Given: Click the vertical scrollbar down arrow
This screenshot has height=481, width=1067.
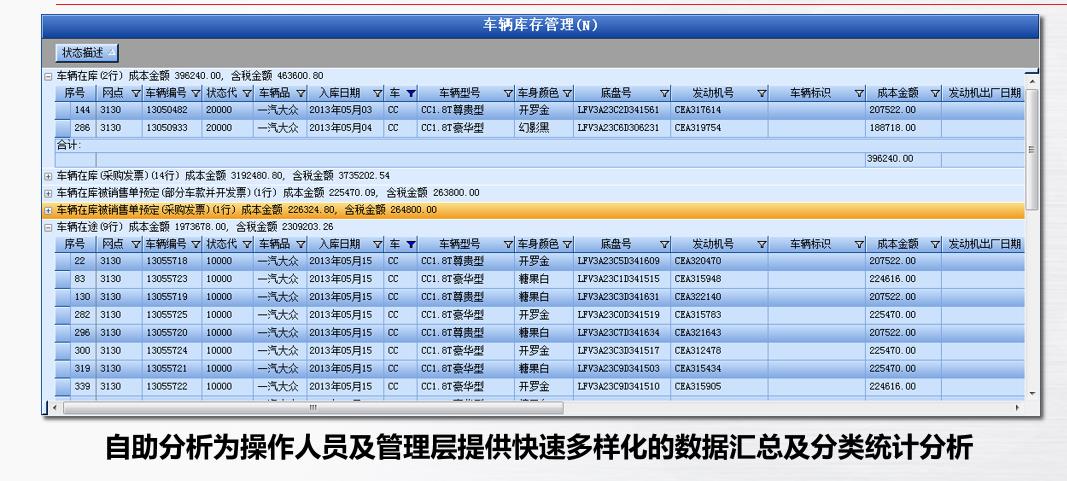Looking at the screenshot, I should coord(1032,394).
